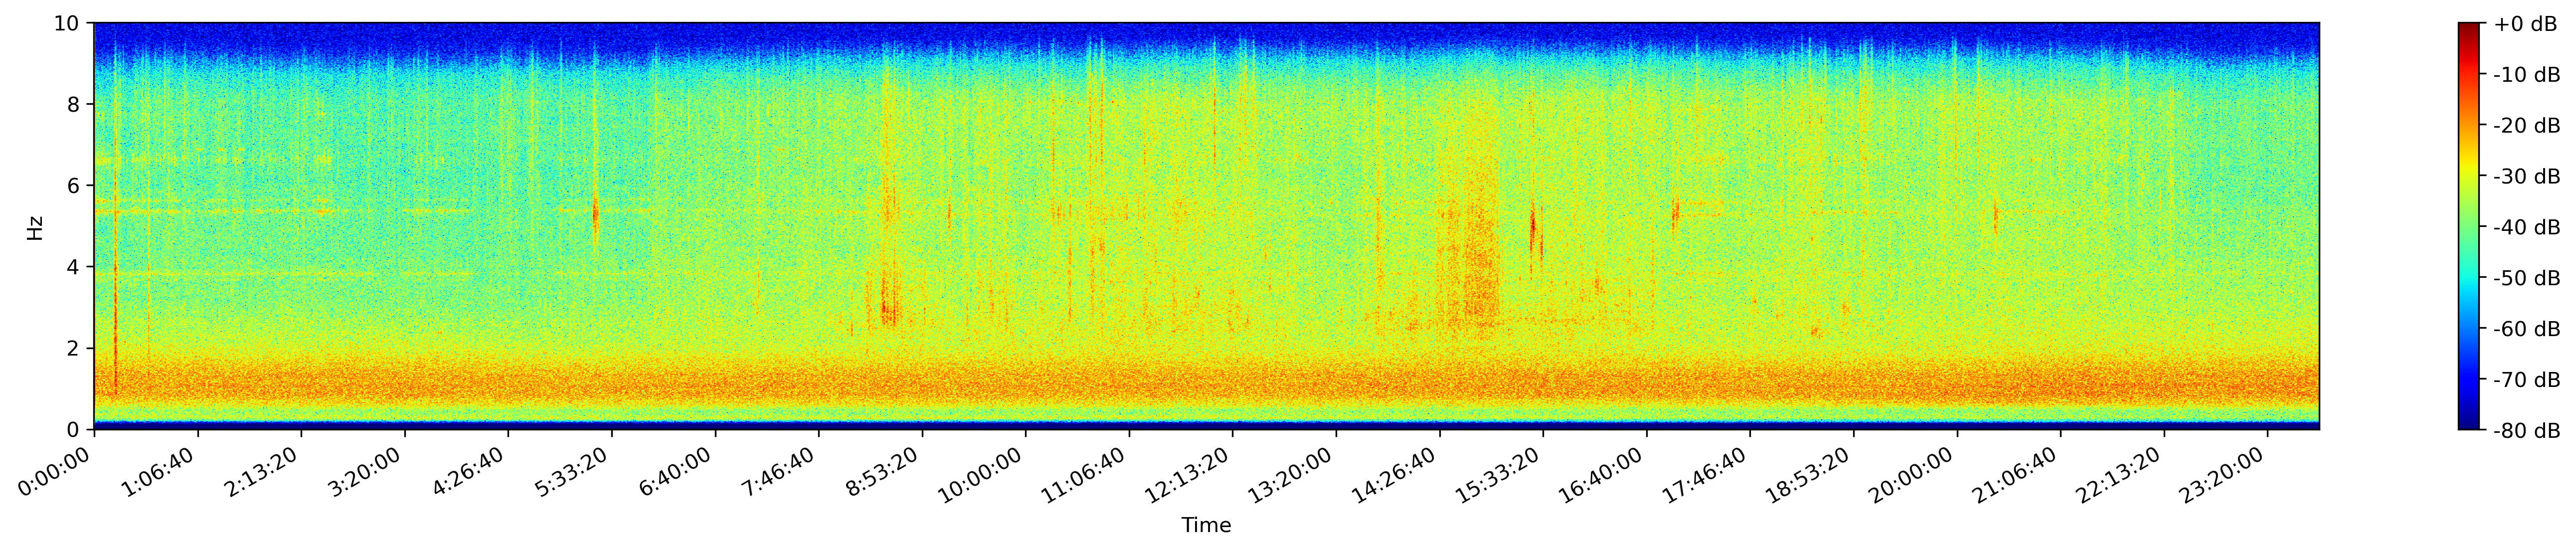Click the -80 dB colorbar label
This screenshot has width=2576, height=551.
coord(2527,431)
